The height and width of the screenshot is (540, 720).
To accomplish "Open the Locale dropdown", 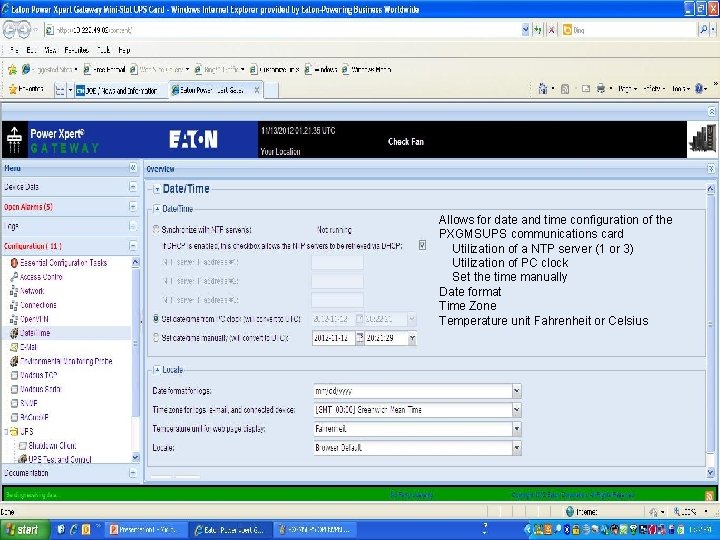I will pyautogui.click(x=517, y=447).
